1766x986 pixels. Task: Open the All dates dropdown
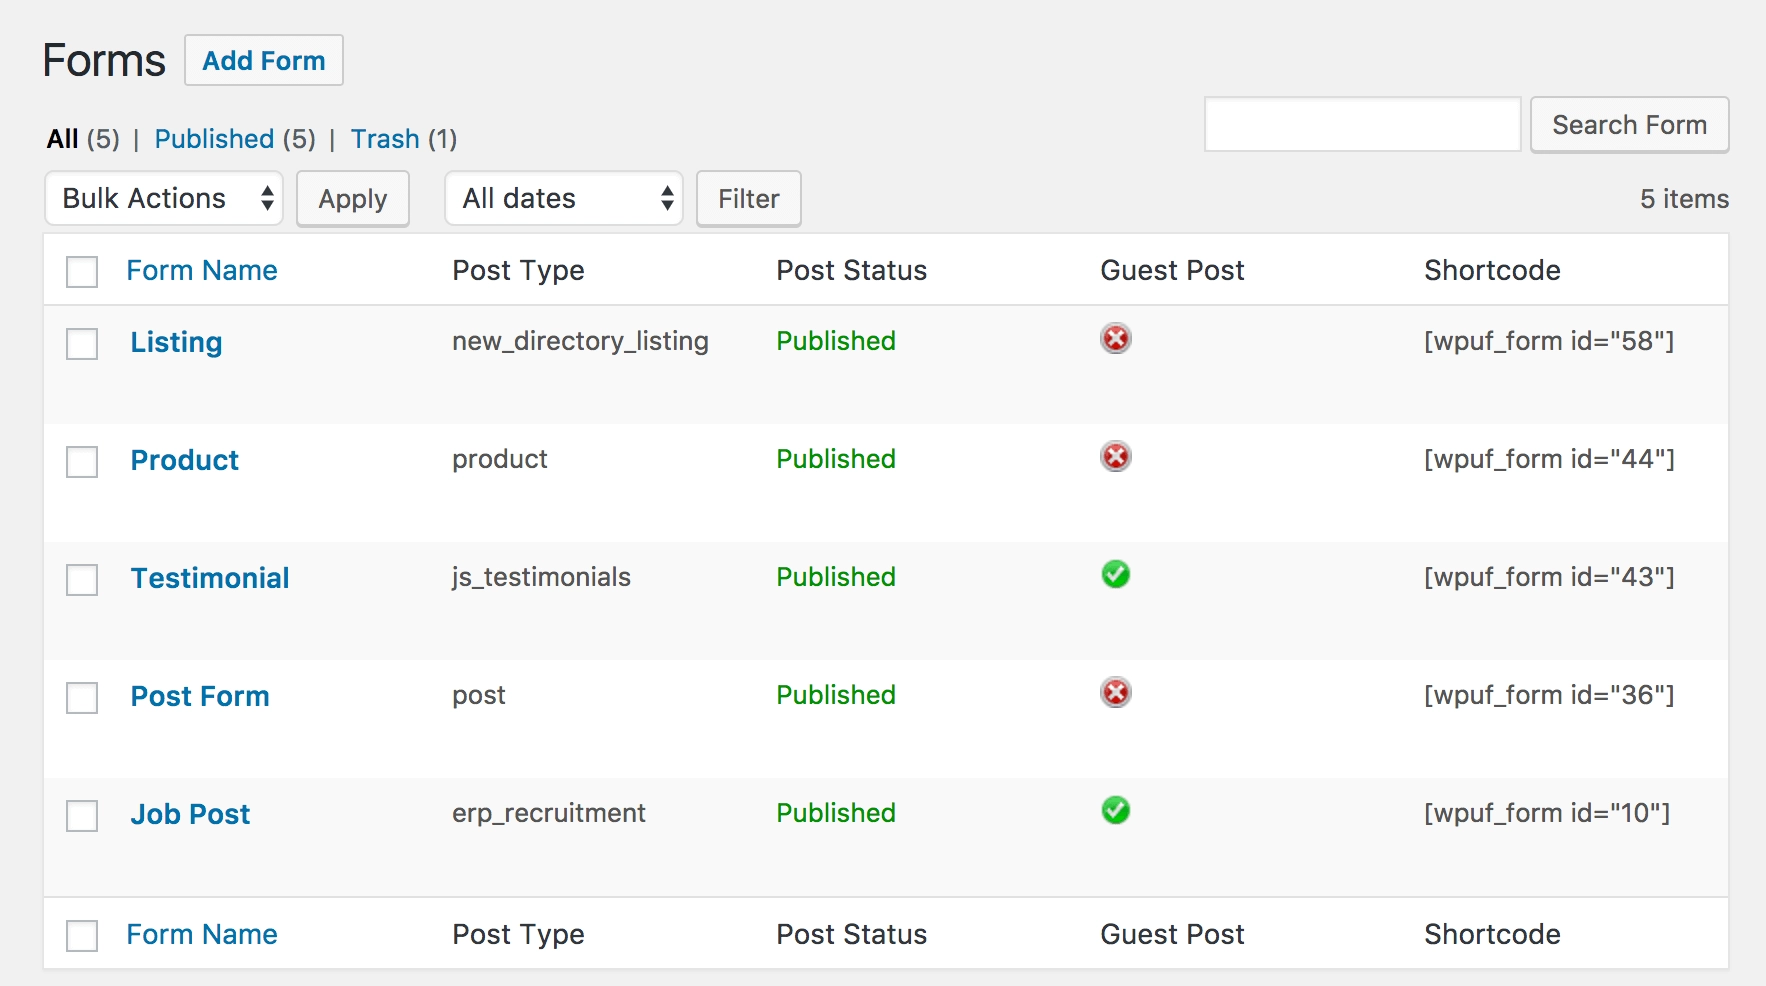[x=564, y=198]
